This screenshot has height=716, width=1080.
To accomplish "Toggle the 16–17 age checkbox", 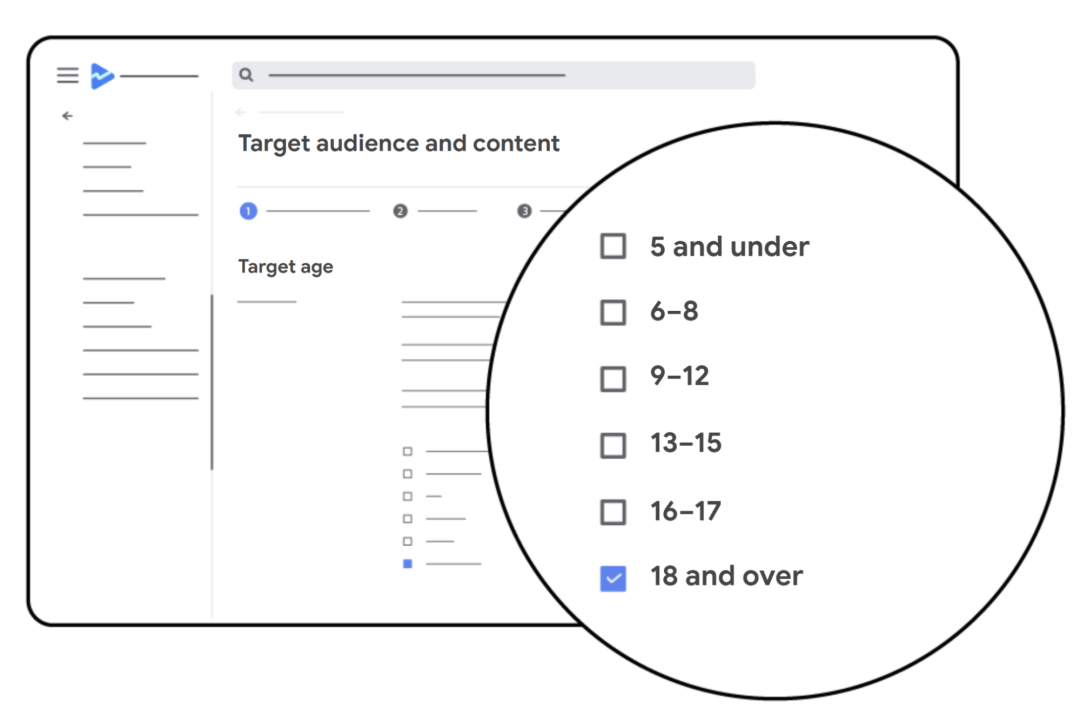I will pyautogui.click(x=613, y=512).
